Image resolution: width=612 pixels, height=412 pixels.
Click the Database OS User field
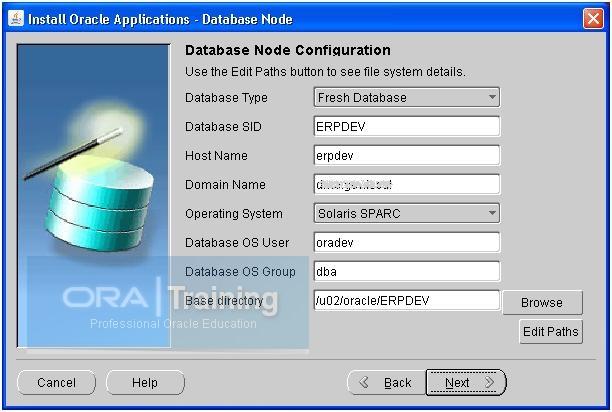(407, 242)
